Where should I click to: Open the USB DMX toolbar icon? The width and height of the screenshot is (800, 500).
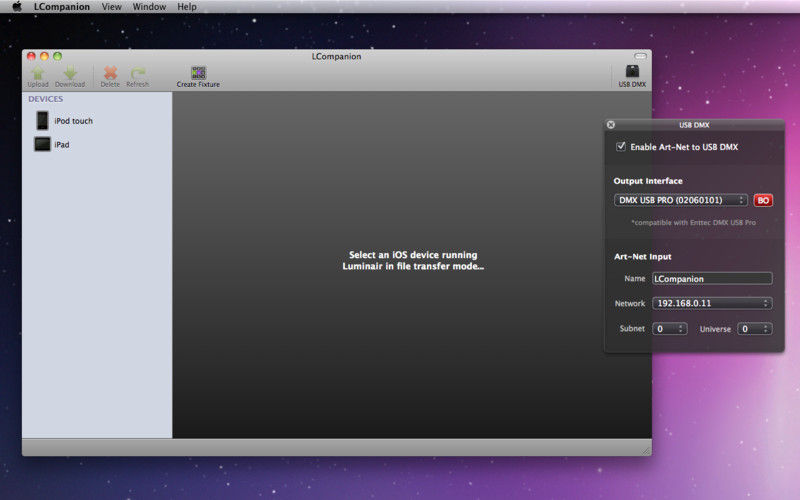(x=632, y=74)
